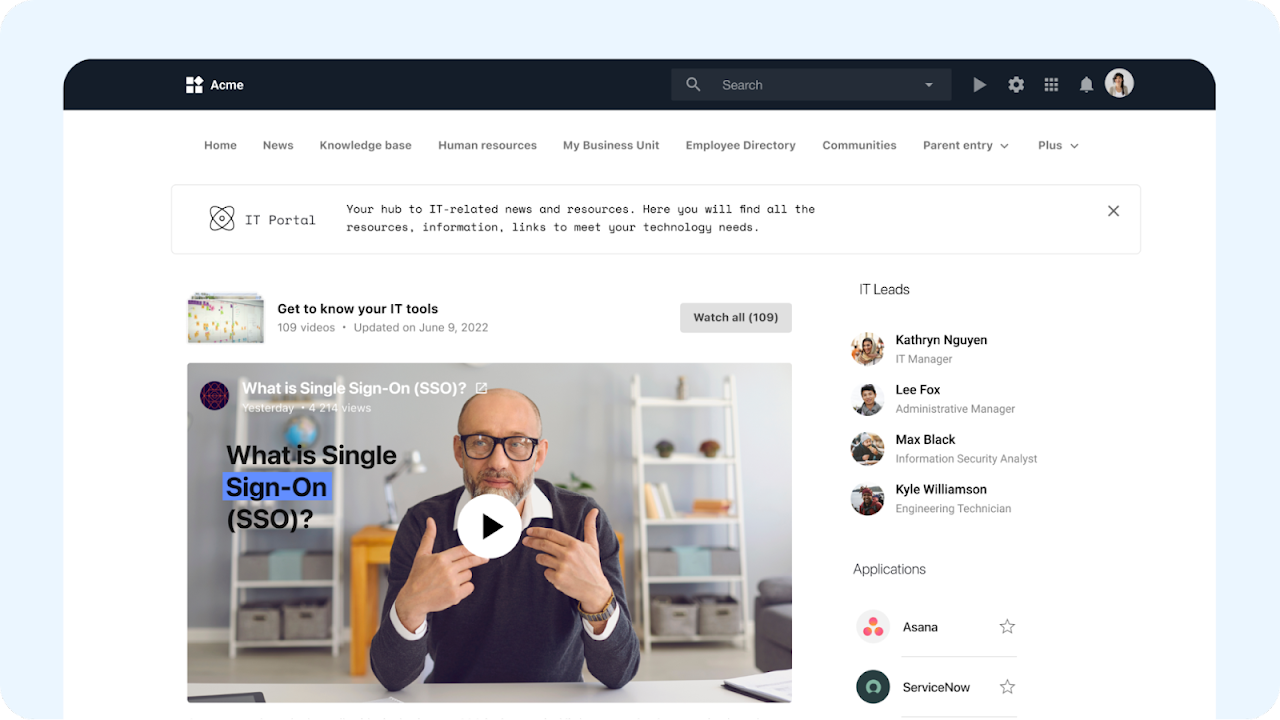
Task: Play the Single Sign-On video
Action: (489, 526)
